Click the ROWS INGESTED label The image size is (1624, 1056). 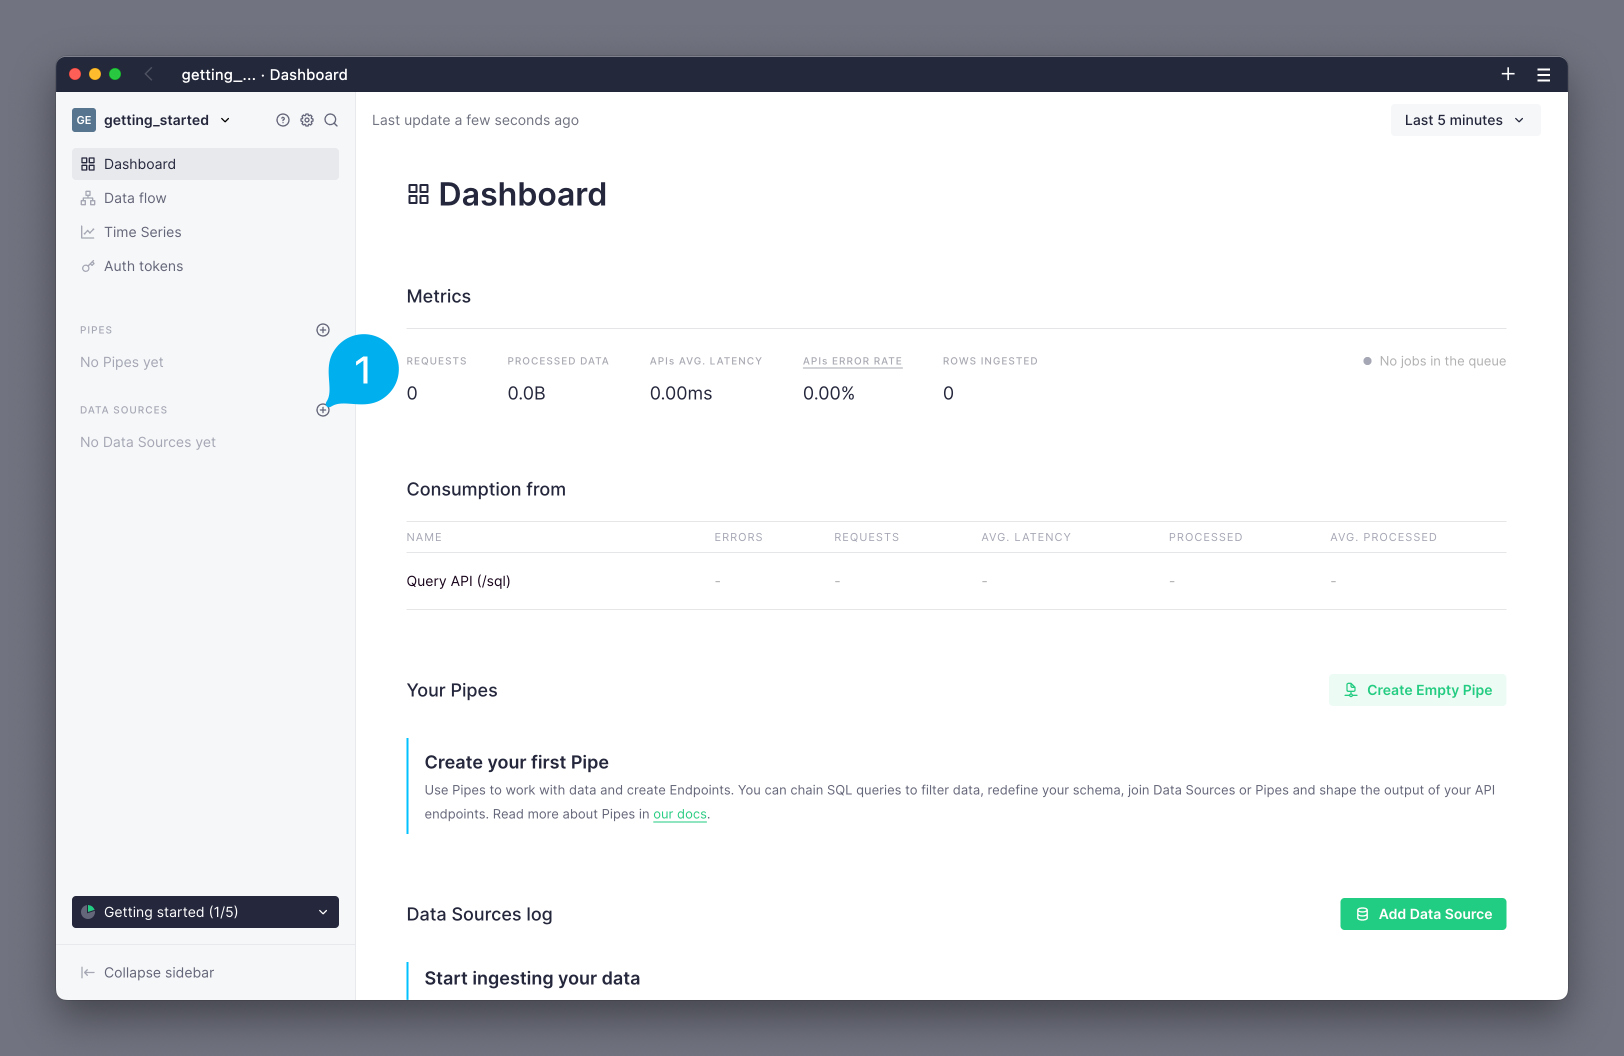[990, 361]
